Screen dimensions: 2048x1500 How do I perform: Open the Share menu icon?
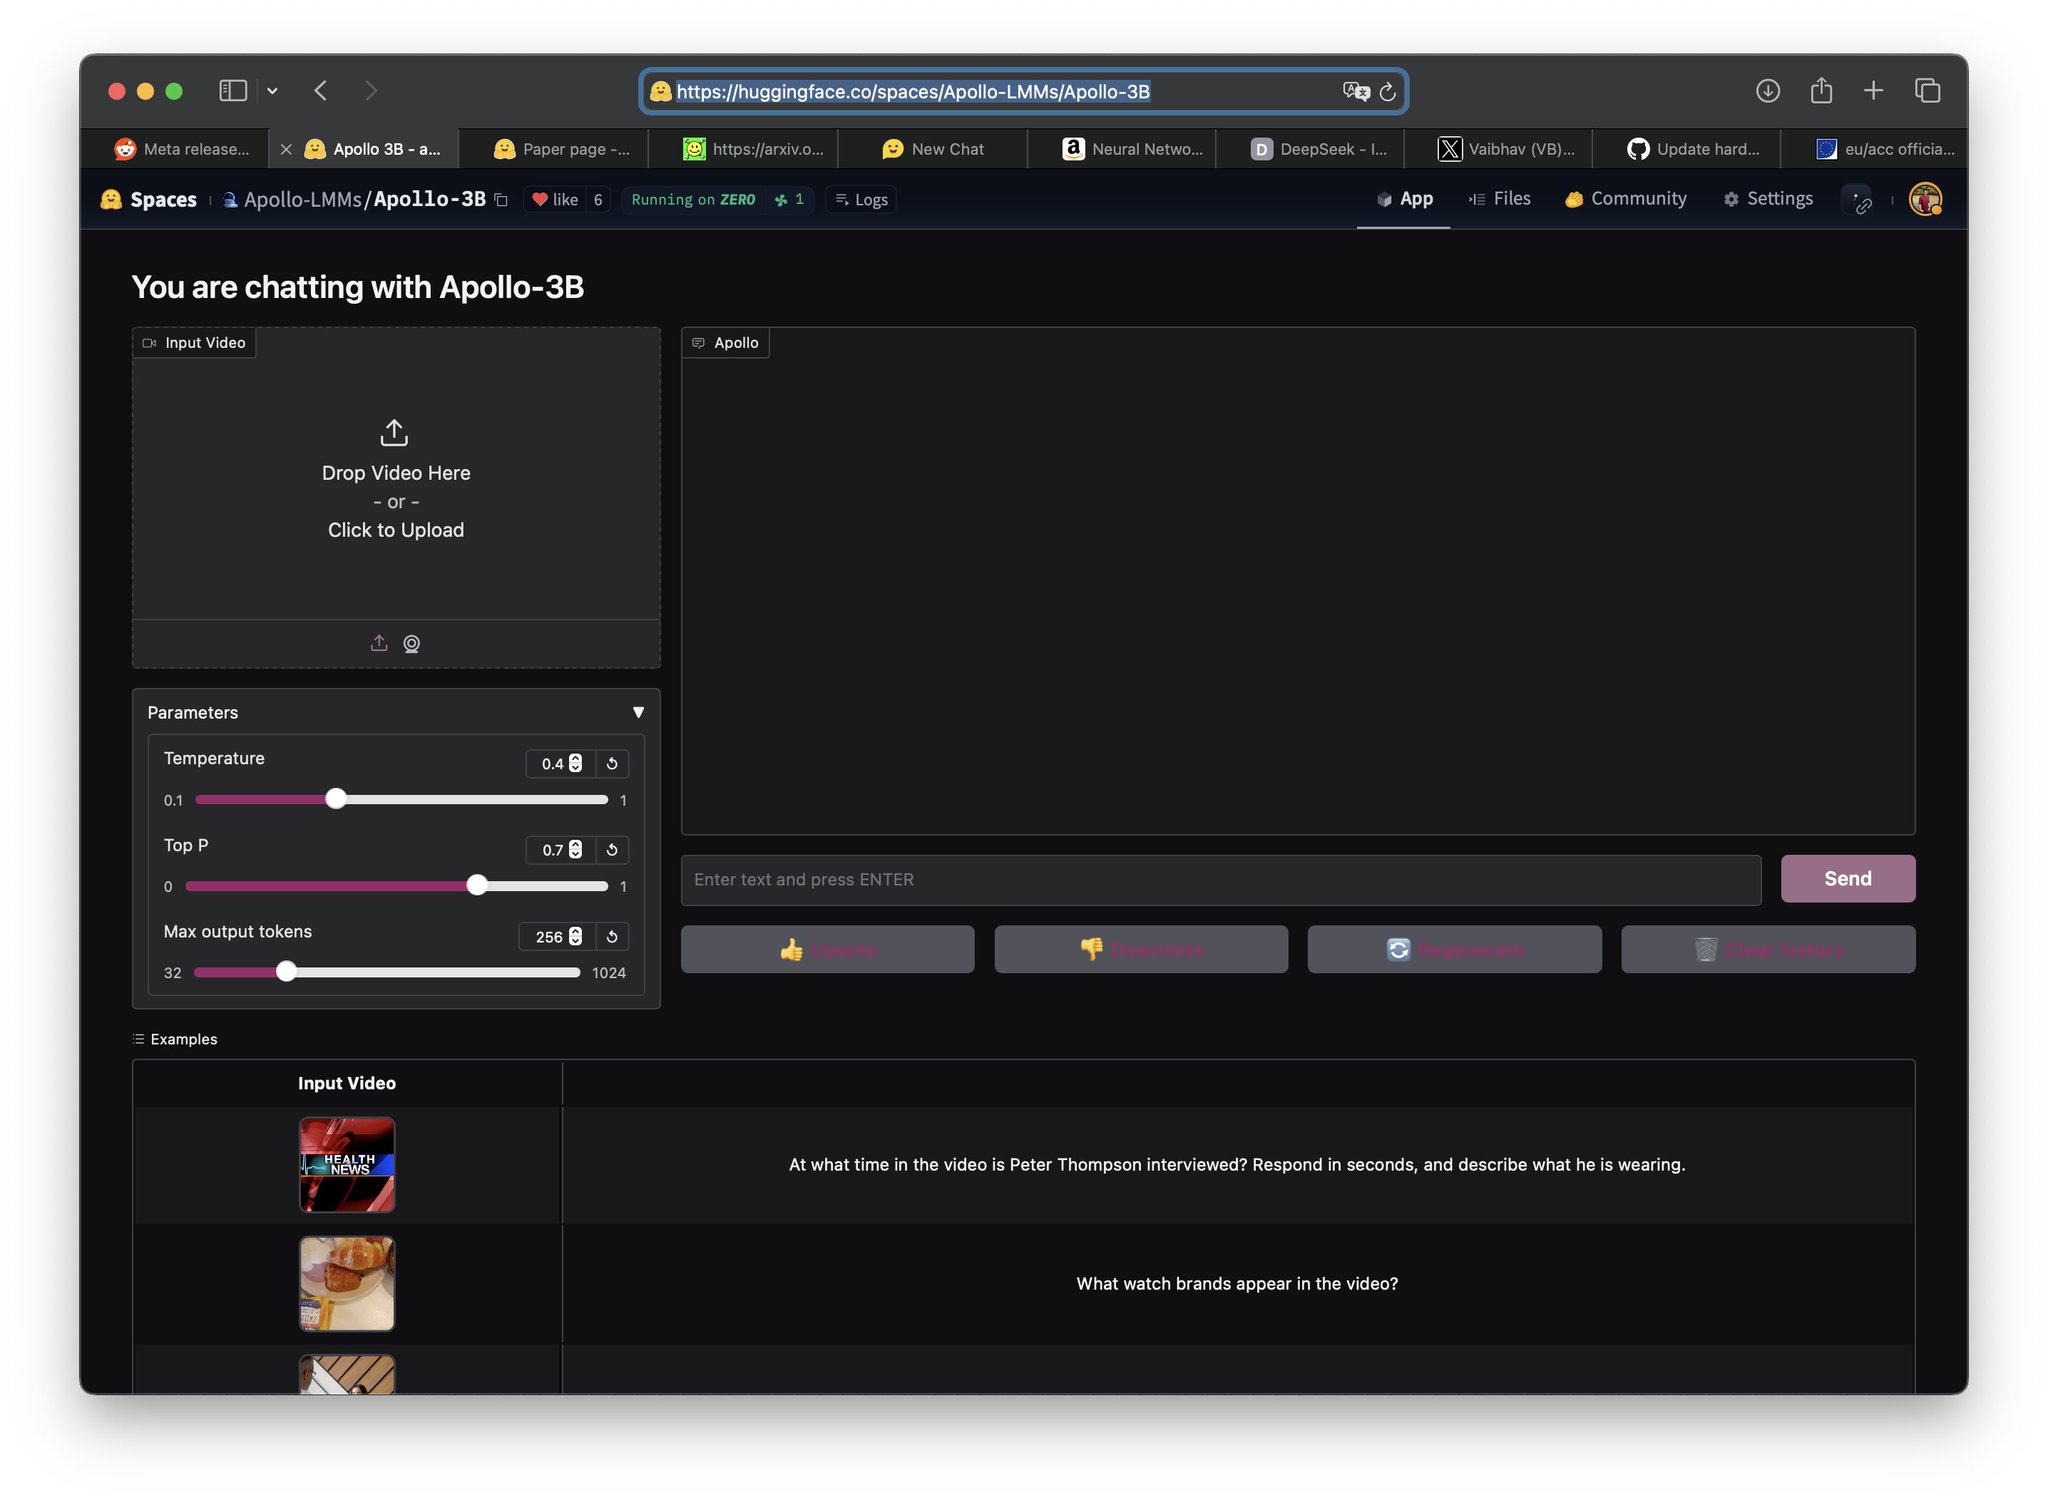(1821, 91)
